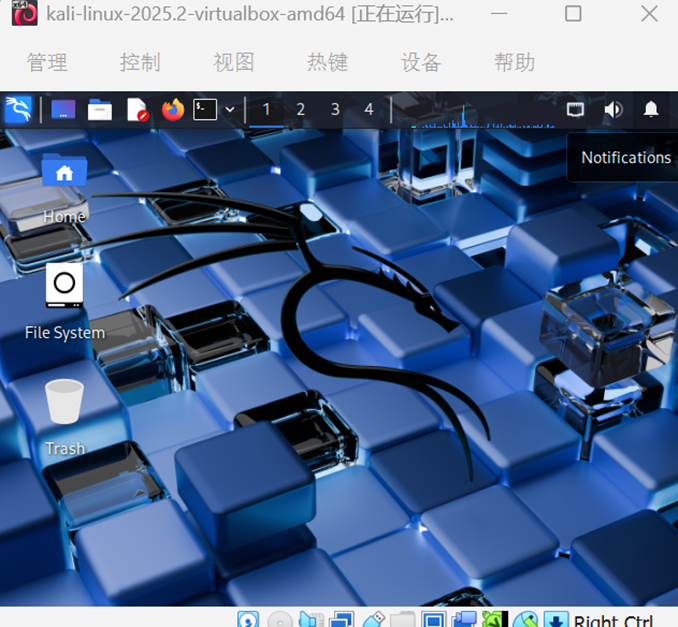Image resolution: width=678 pixels, height=627 pixels.
Task: Minimize the VirtualBox VM window
Action: pos(499,14)
